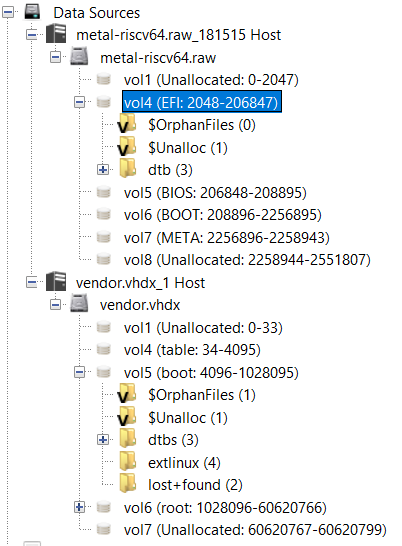Open the extlinux (4) folder

184,463
